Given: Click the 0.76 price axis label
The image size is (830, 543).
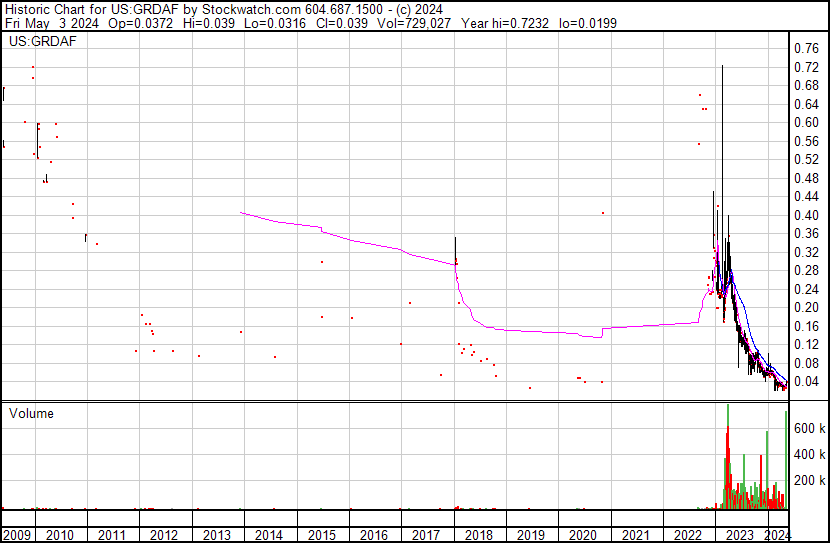Looking at the screenshot, I should [805, 48].
